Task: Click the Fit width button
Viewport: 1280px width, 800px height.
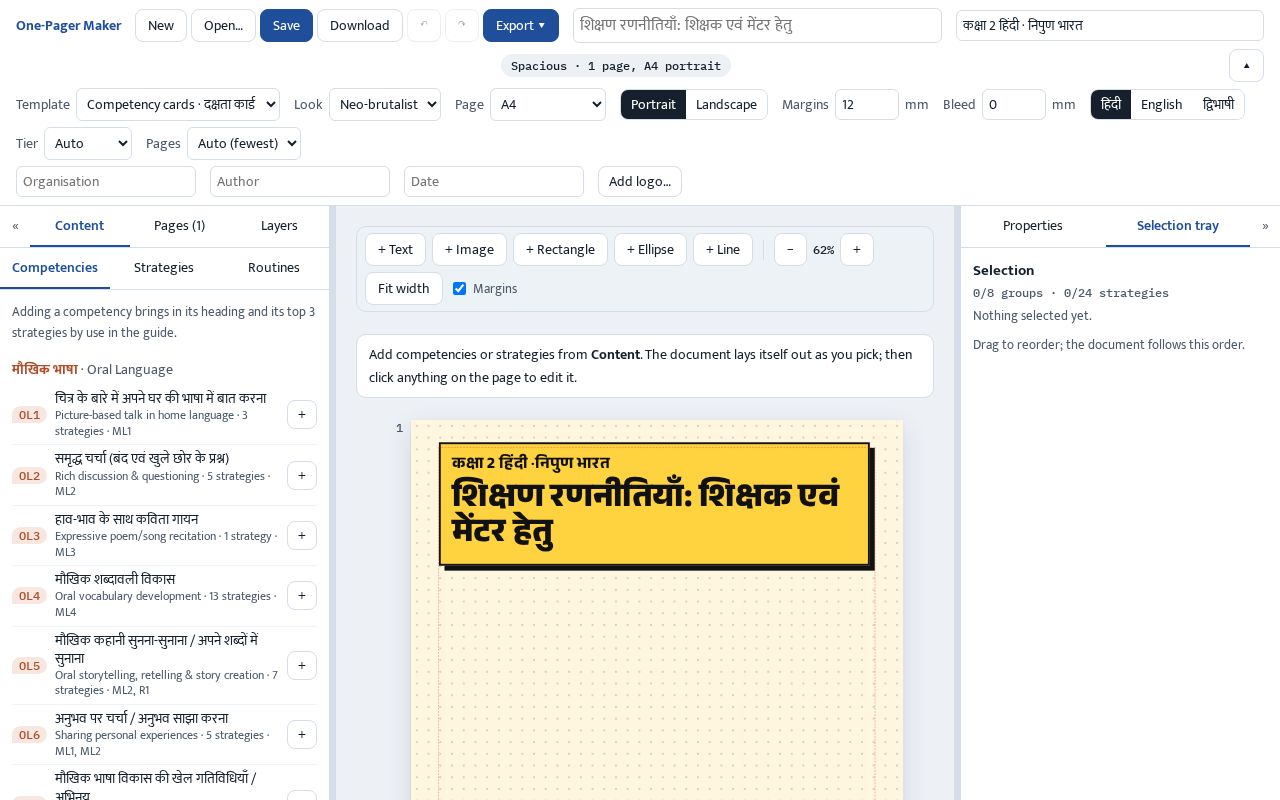Action: tap(404, 289)
